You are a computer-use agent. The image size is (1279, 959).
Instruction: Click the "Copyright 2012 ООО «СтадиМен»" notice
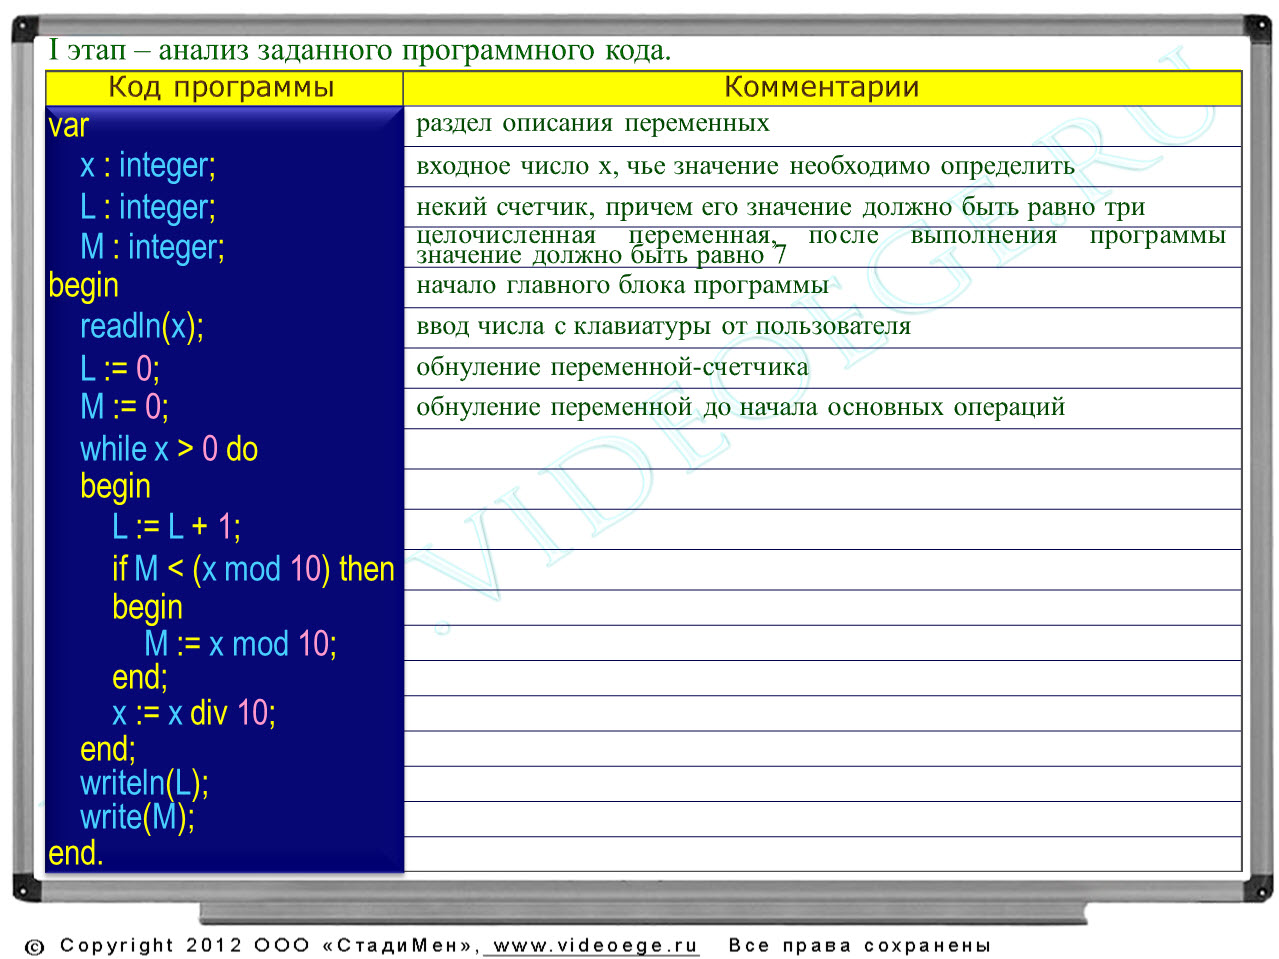pos(269,945)
